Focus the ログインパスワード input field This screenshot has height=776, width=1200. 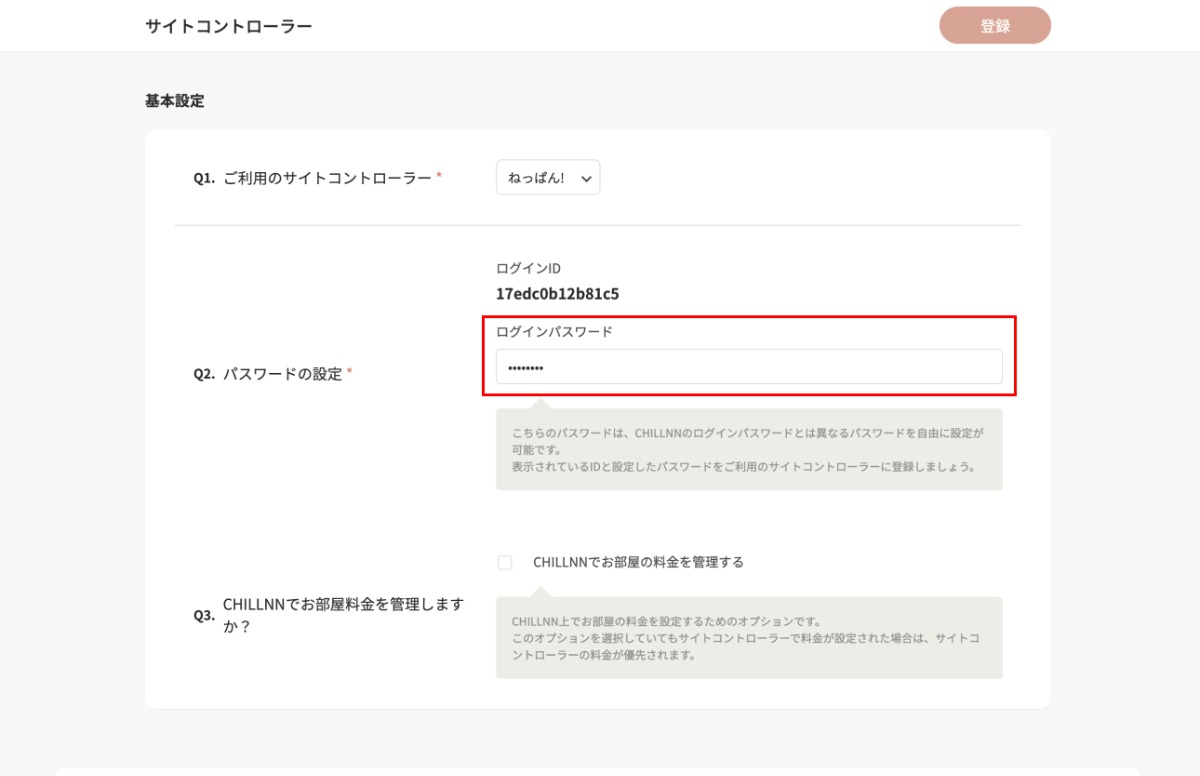coord(748,367)
